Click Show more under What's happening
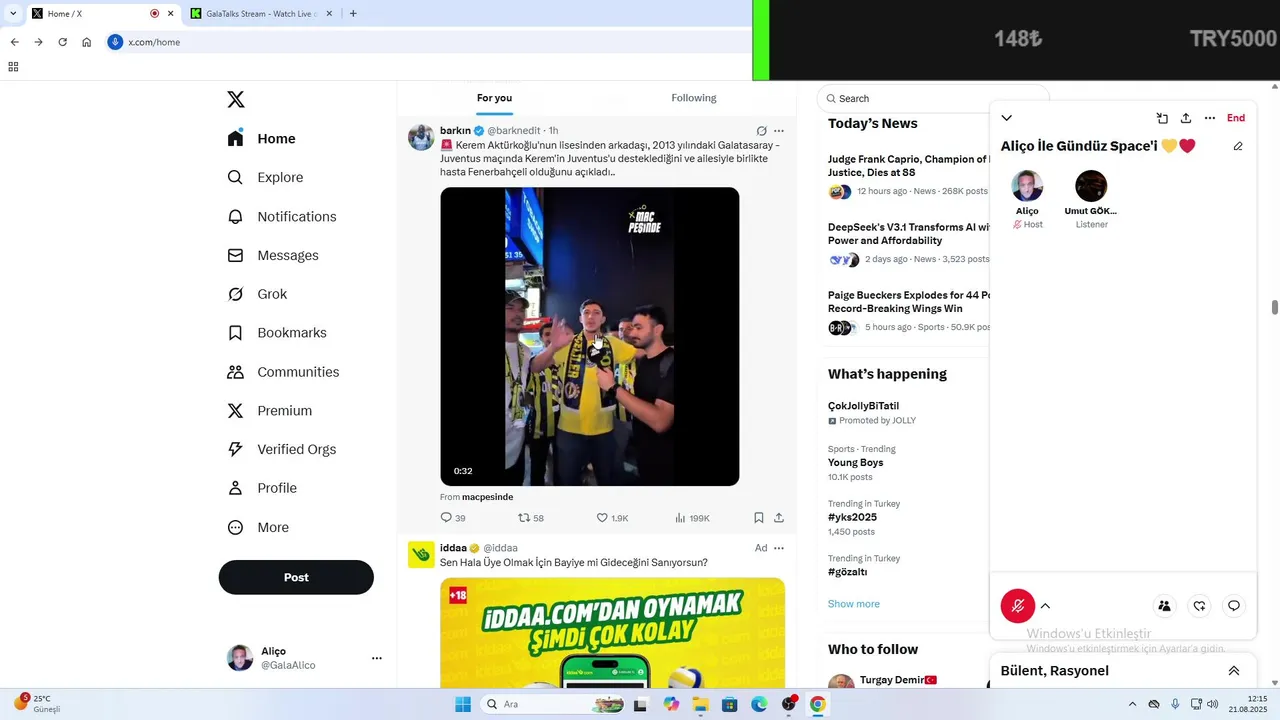The height and width of the screenshot is (720, 1280). (x=854, y=604)
